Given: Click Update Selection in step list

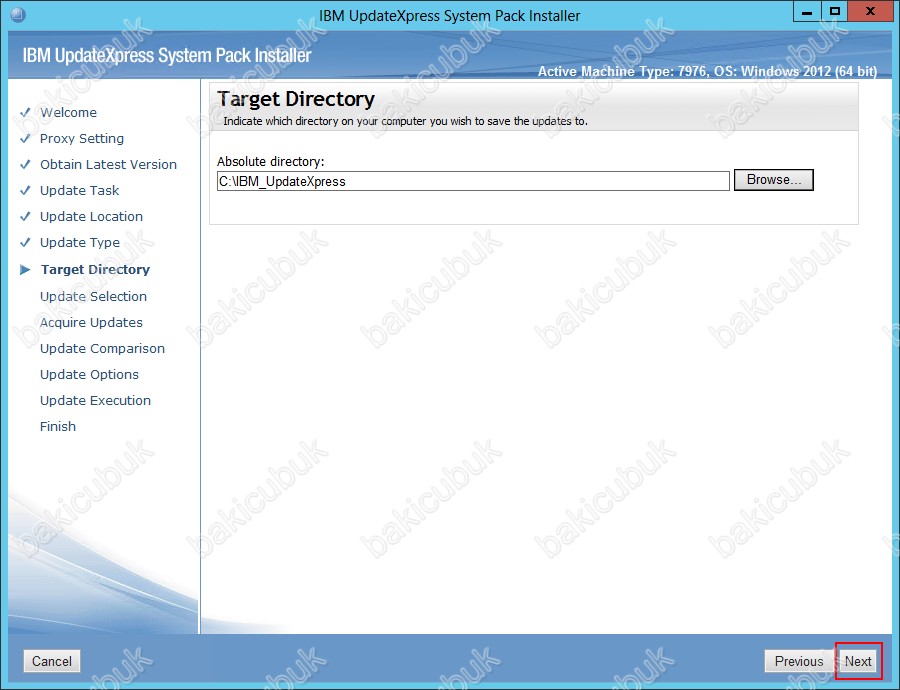Looking at the screenshot, I should coord(94,296).
